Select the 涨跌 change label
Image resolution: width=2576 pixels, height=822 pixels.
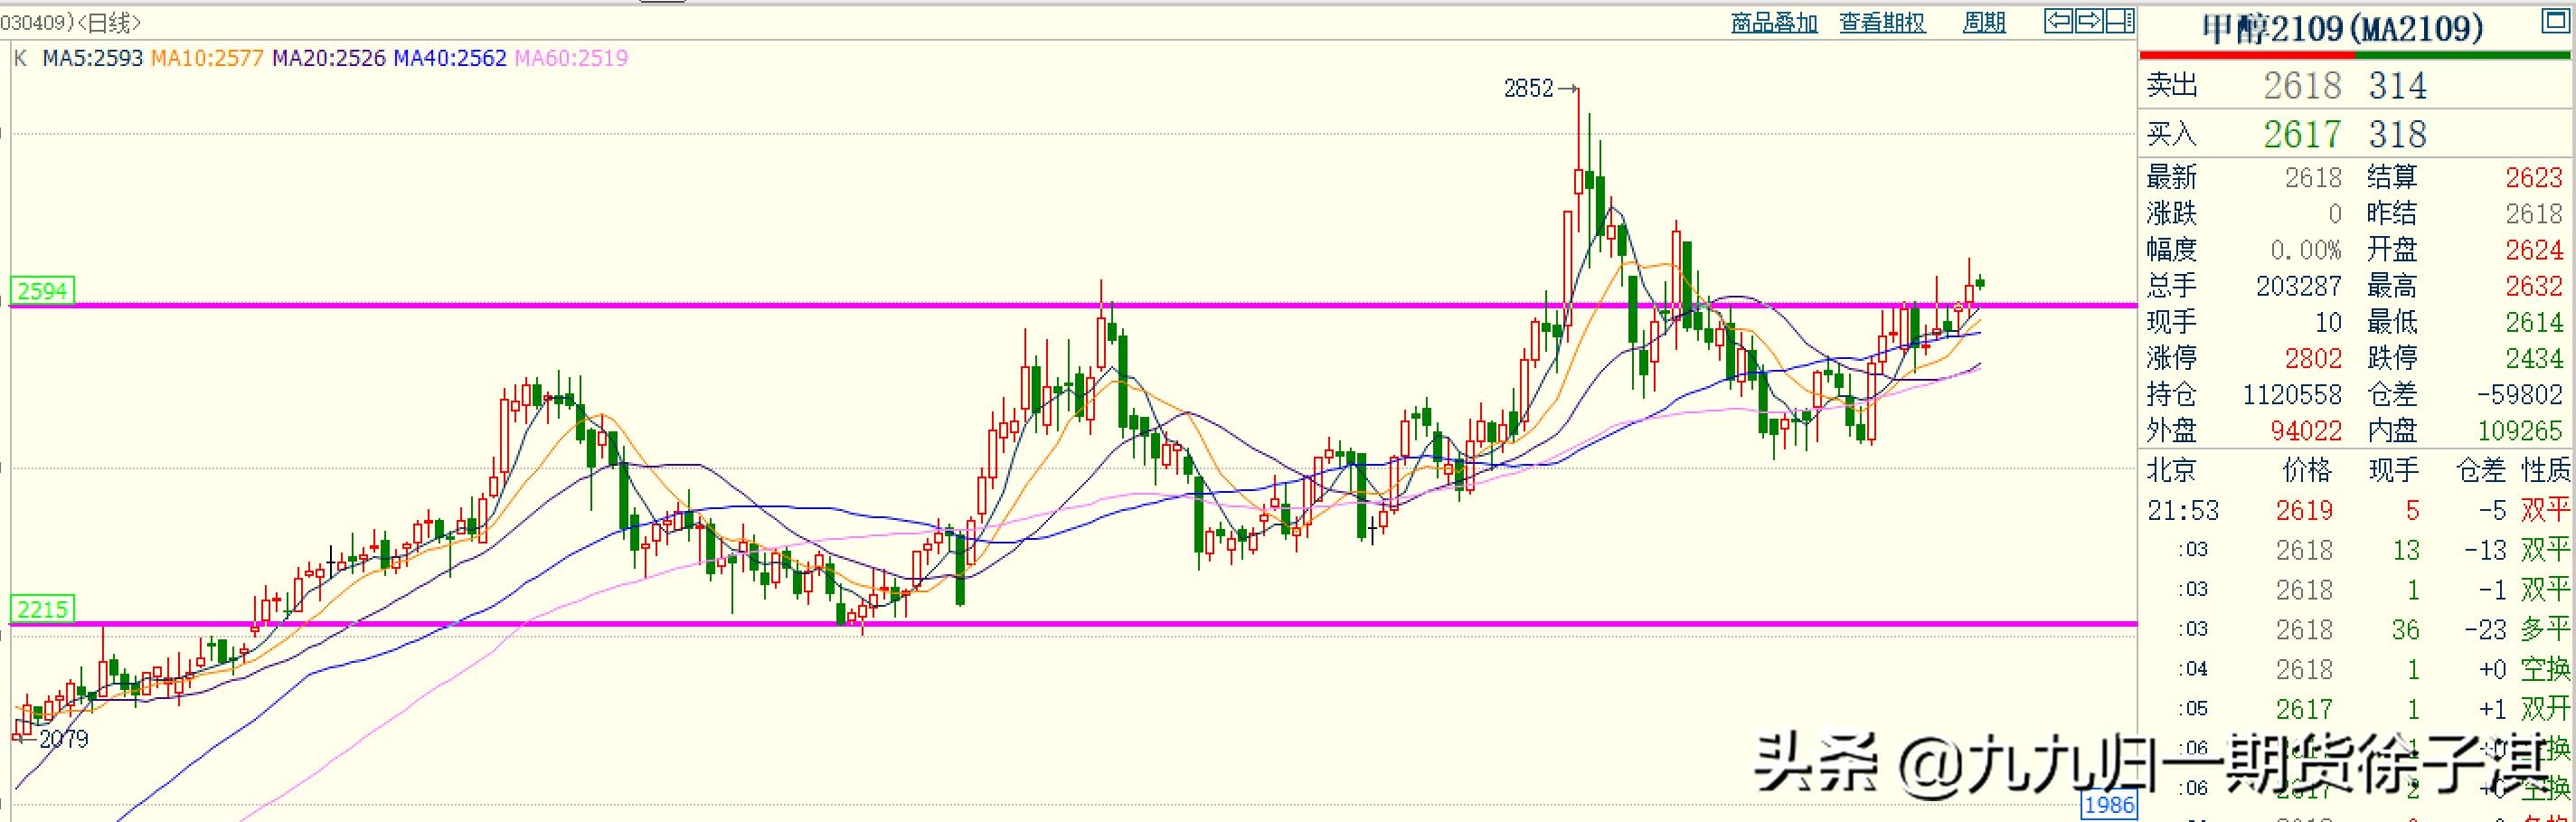coord(2171,214)
